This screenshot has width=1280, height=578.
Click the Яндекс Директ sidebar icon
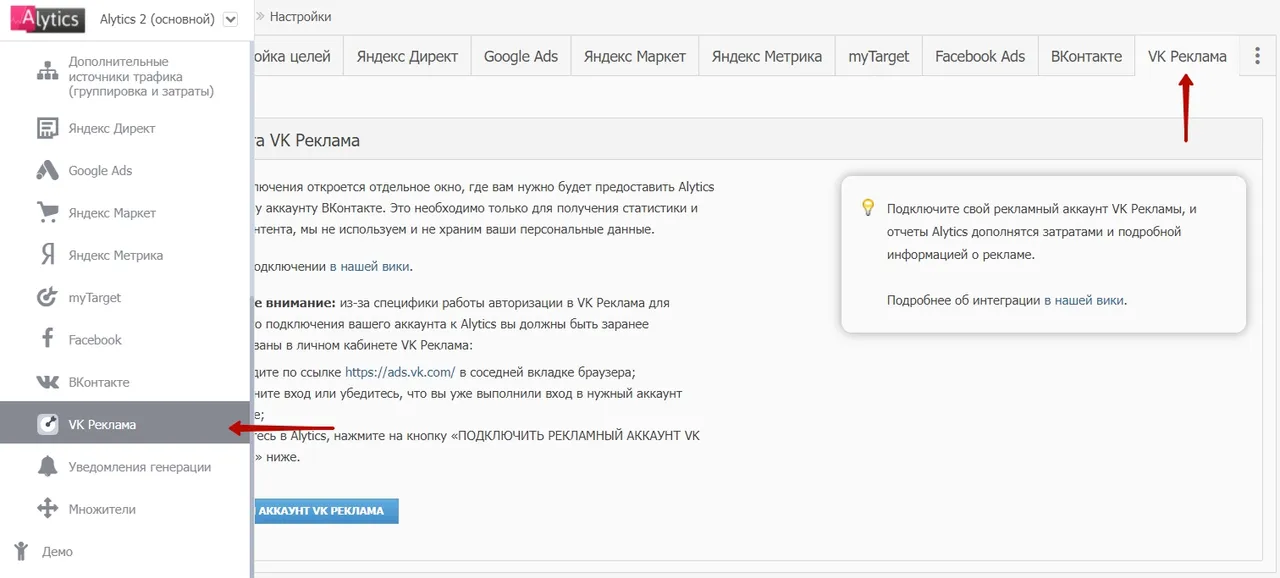[47, 128]
